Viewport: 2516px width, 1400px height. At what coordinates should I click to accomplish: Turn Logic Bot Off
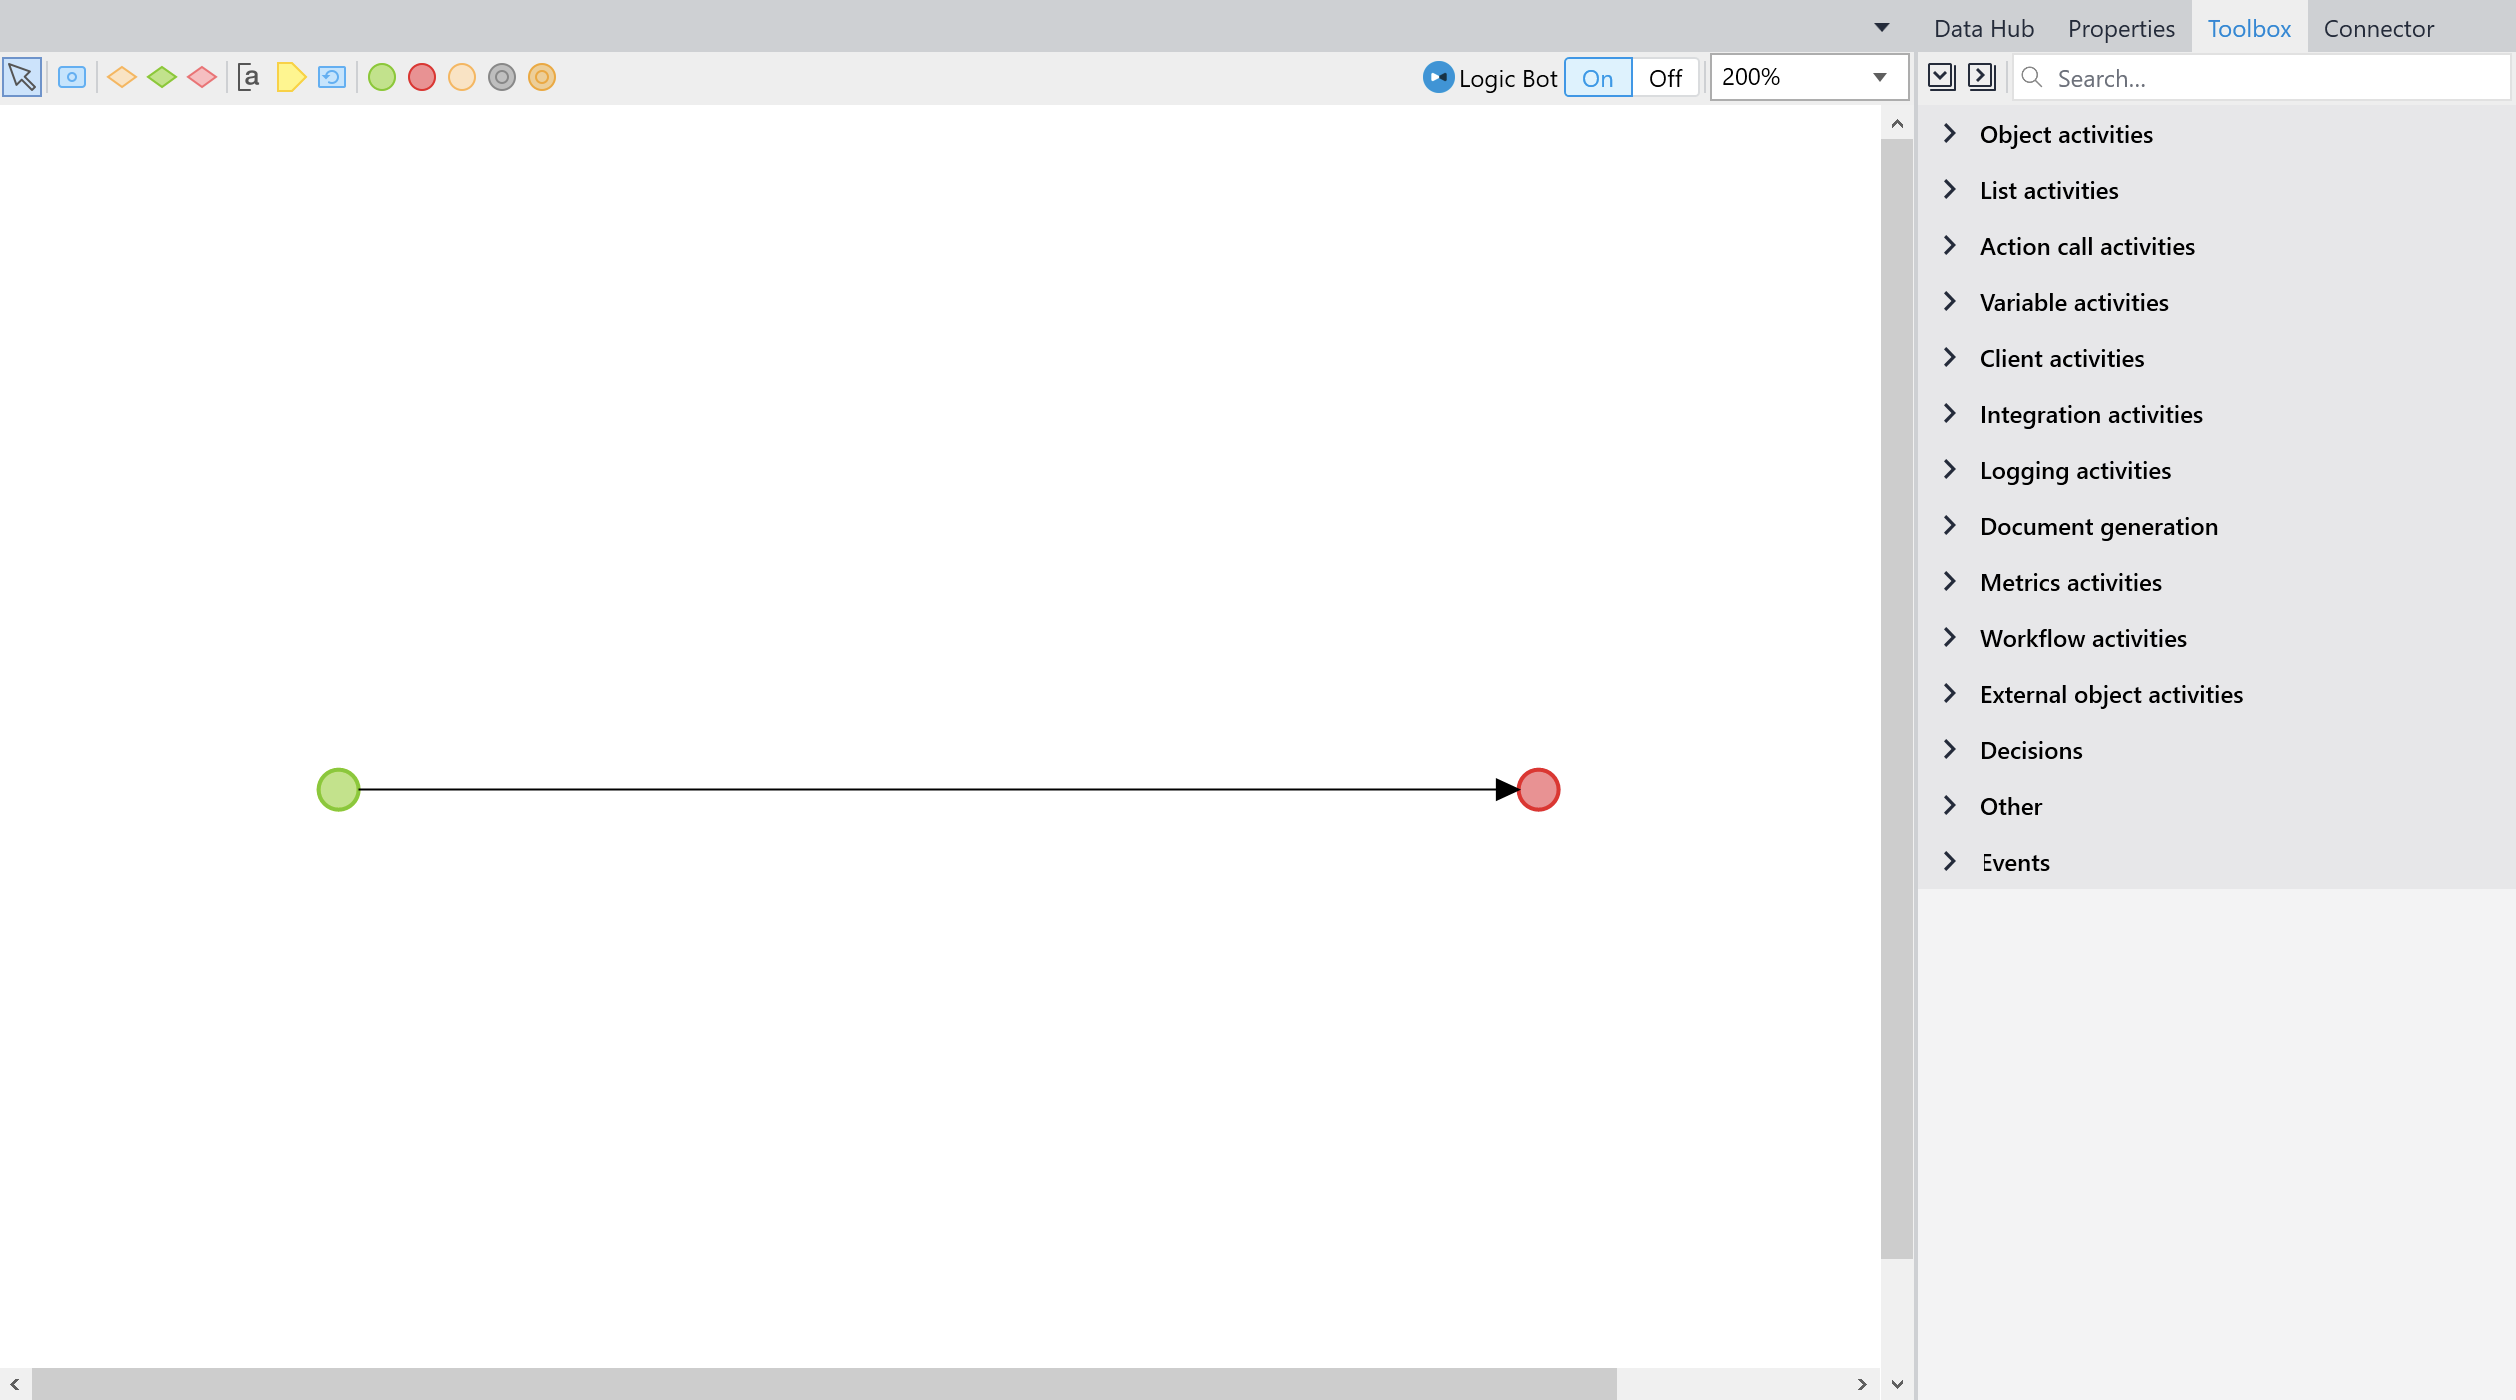click(x=1665, y=78)
